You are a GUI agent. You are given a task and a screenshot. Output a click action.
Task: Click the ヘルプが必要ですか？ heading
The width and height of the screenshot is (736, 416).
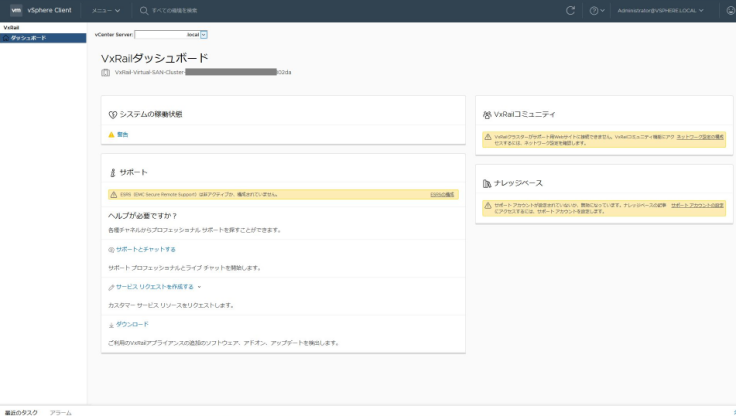(x=142, y=216)
